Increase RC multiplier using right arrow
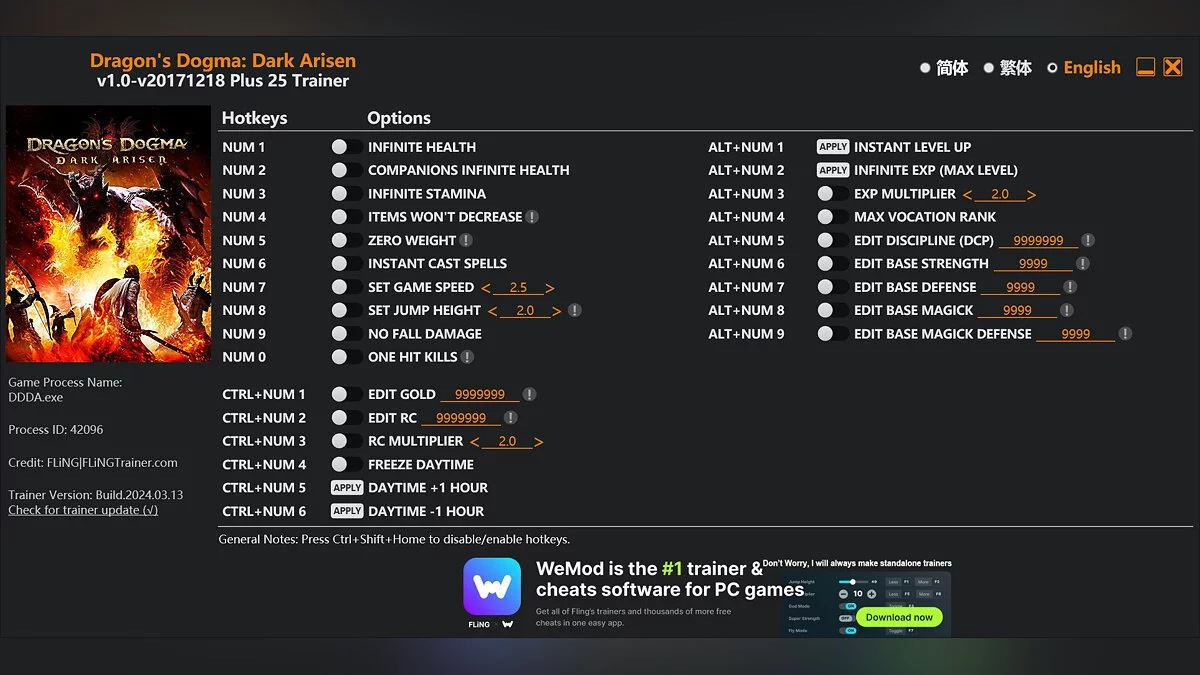 (x=539, y=442)
